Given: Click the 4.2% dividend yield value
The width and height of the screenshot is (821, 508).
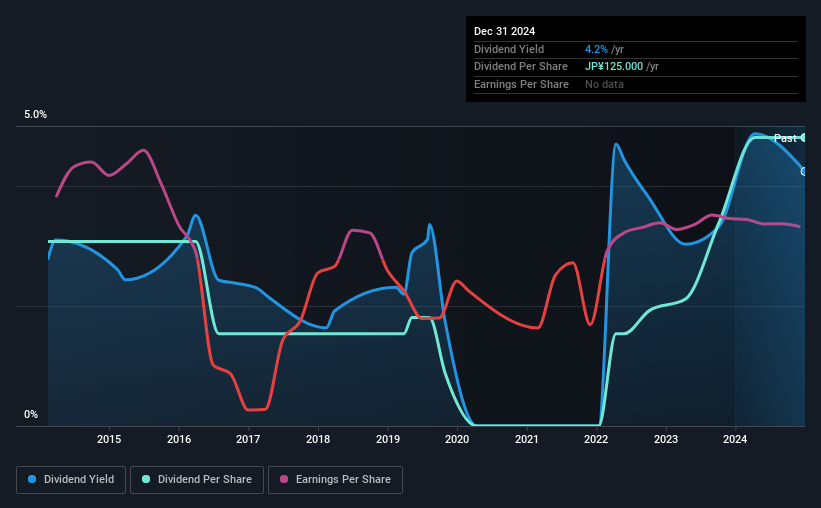Looking at the screenshot, I should coord(596,49).
